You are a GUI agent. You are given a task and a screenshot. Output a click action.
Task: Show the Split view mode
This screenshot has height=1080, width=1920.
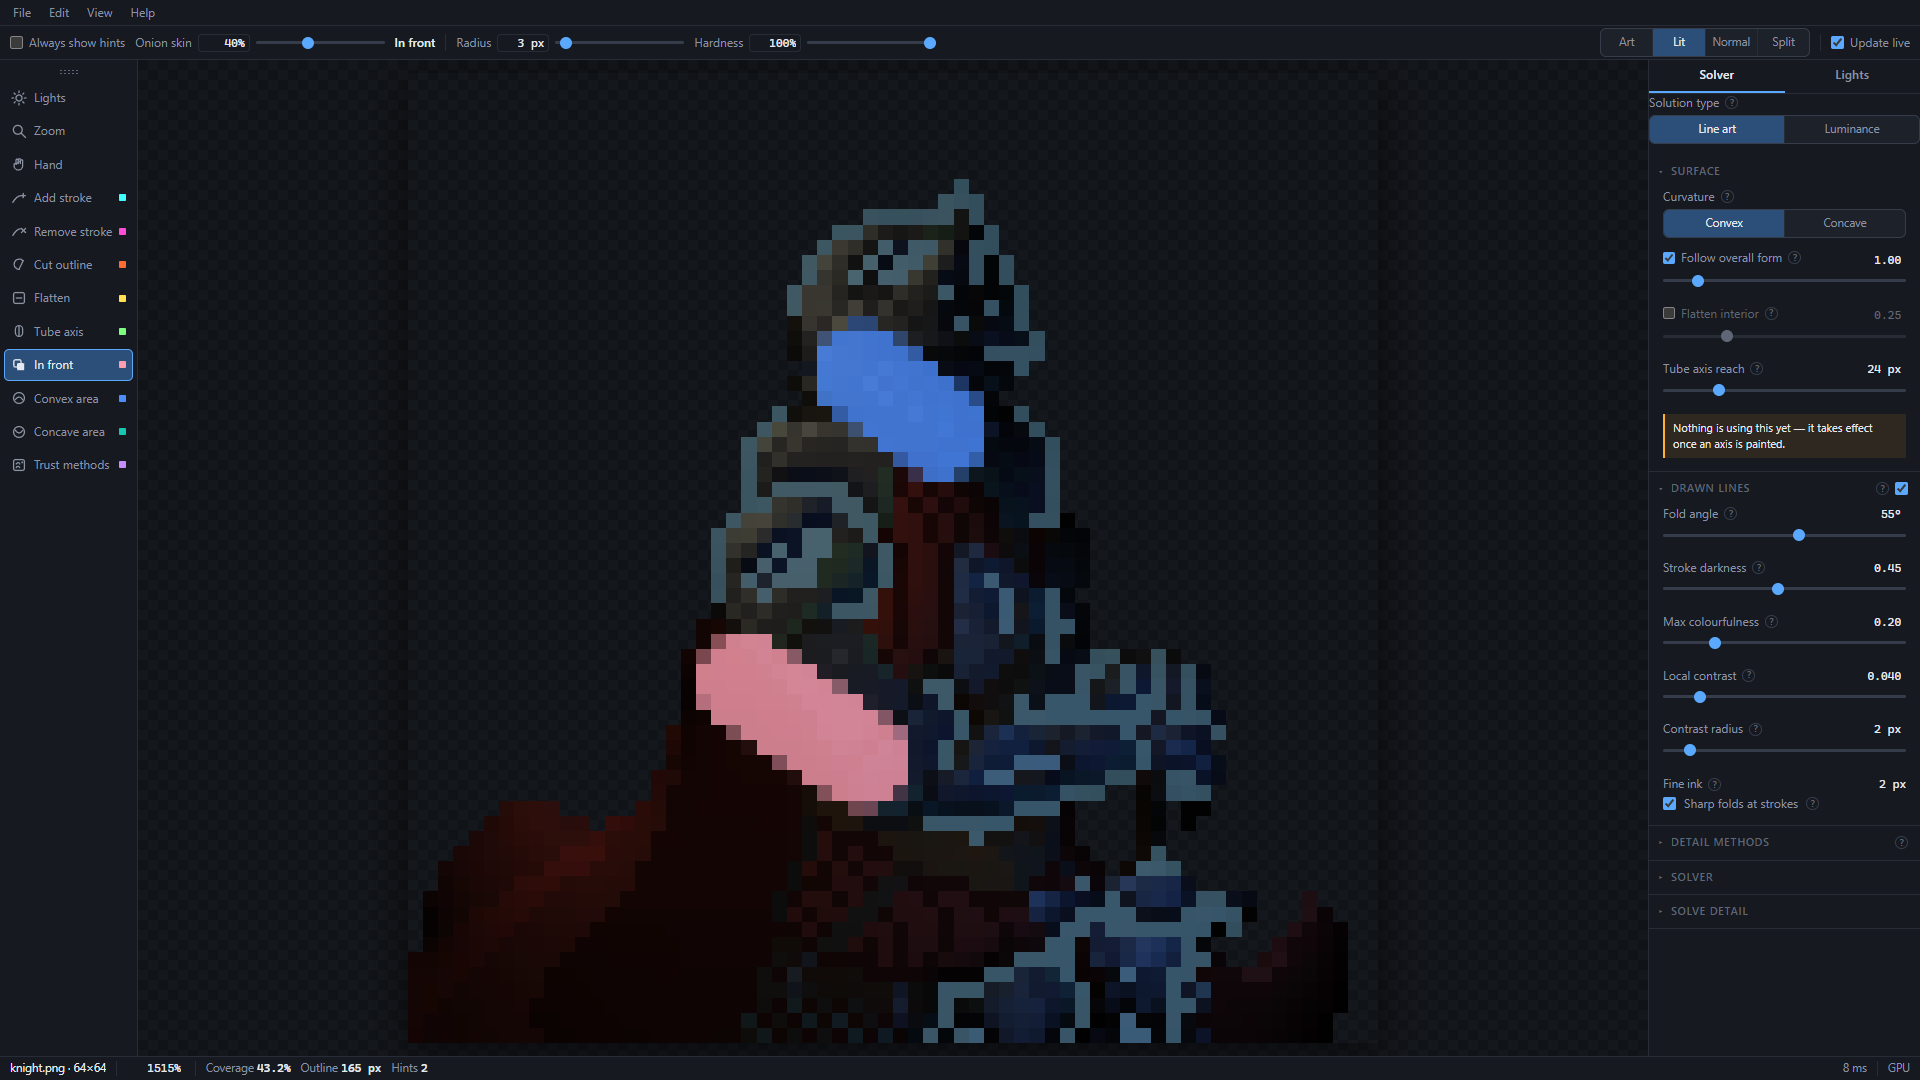pyautogui.click(x=1783, y=42)
